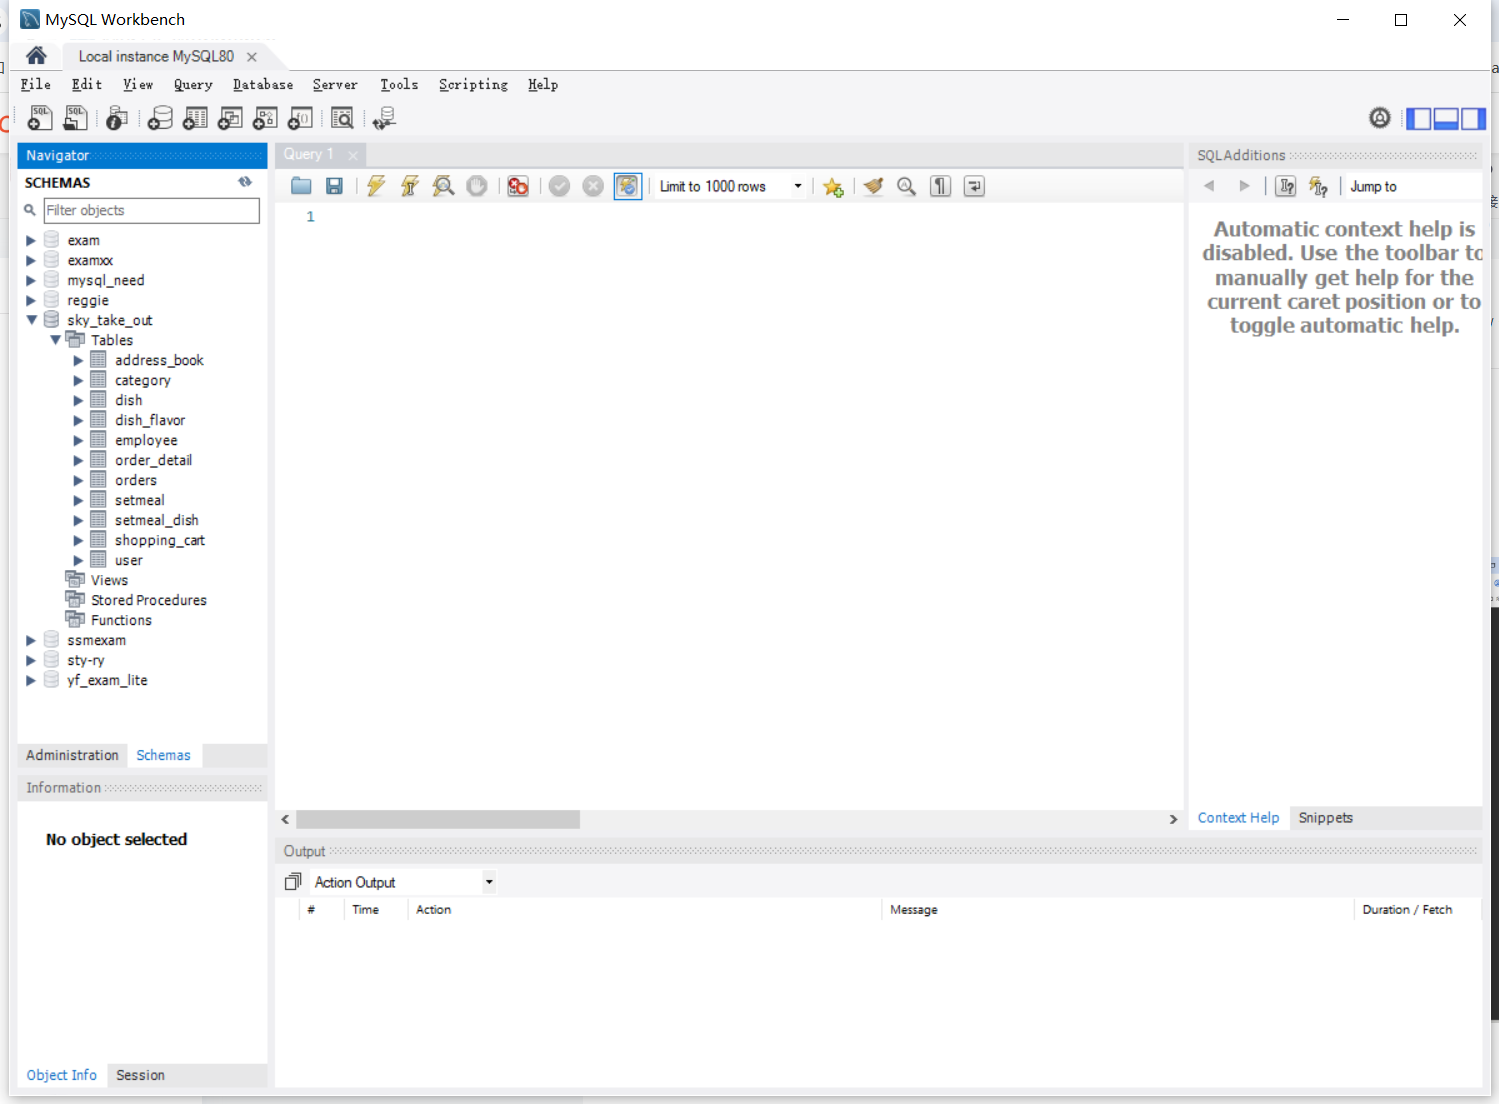The image size is (1499, 1104).
Task: Switch to the Snippets tab
Action: [1325, 818]
